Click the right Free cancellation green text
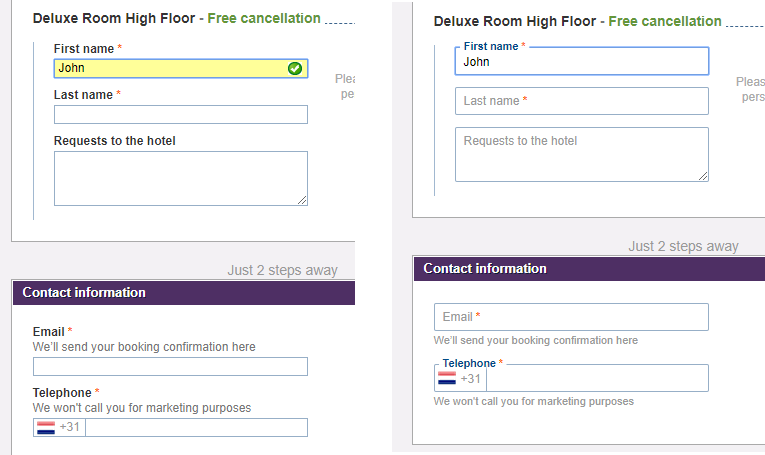Viewport: 765px width, 455px height. coord(665,21)
